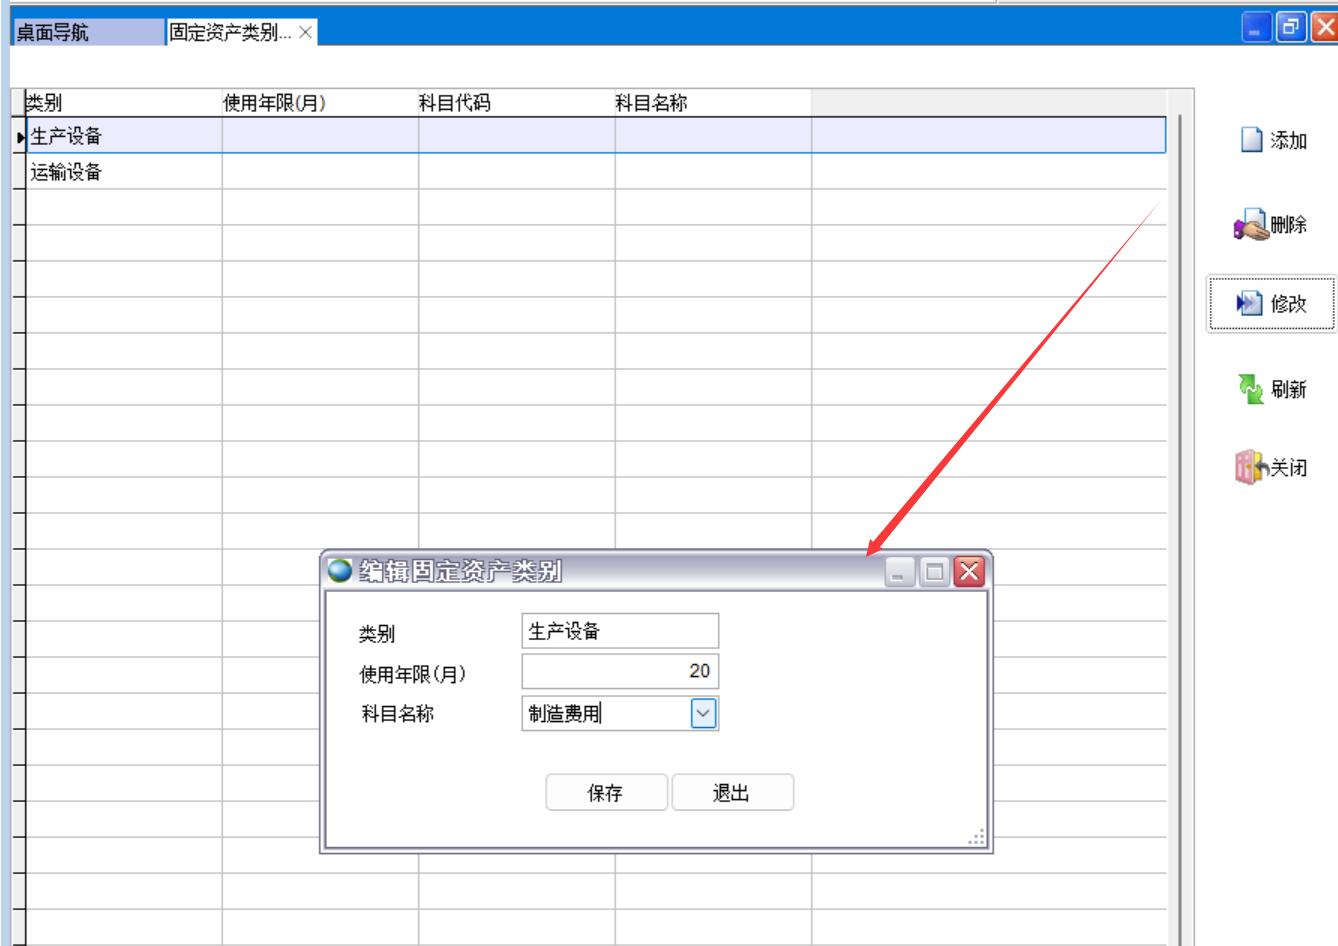This screenshot has width=1338, height=946.
Task: Select the 固定资产类别 tab
Action: (x=230, y=33)
